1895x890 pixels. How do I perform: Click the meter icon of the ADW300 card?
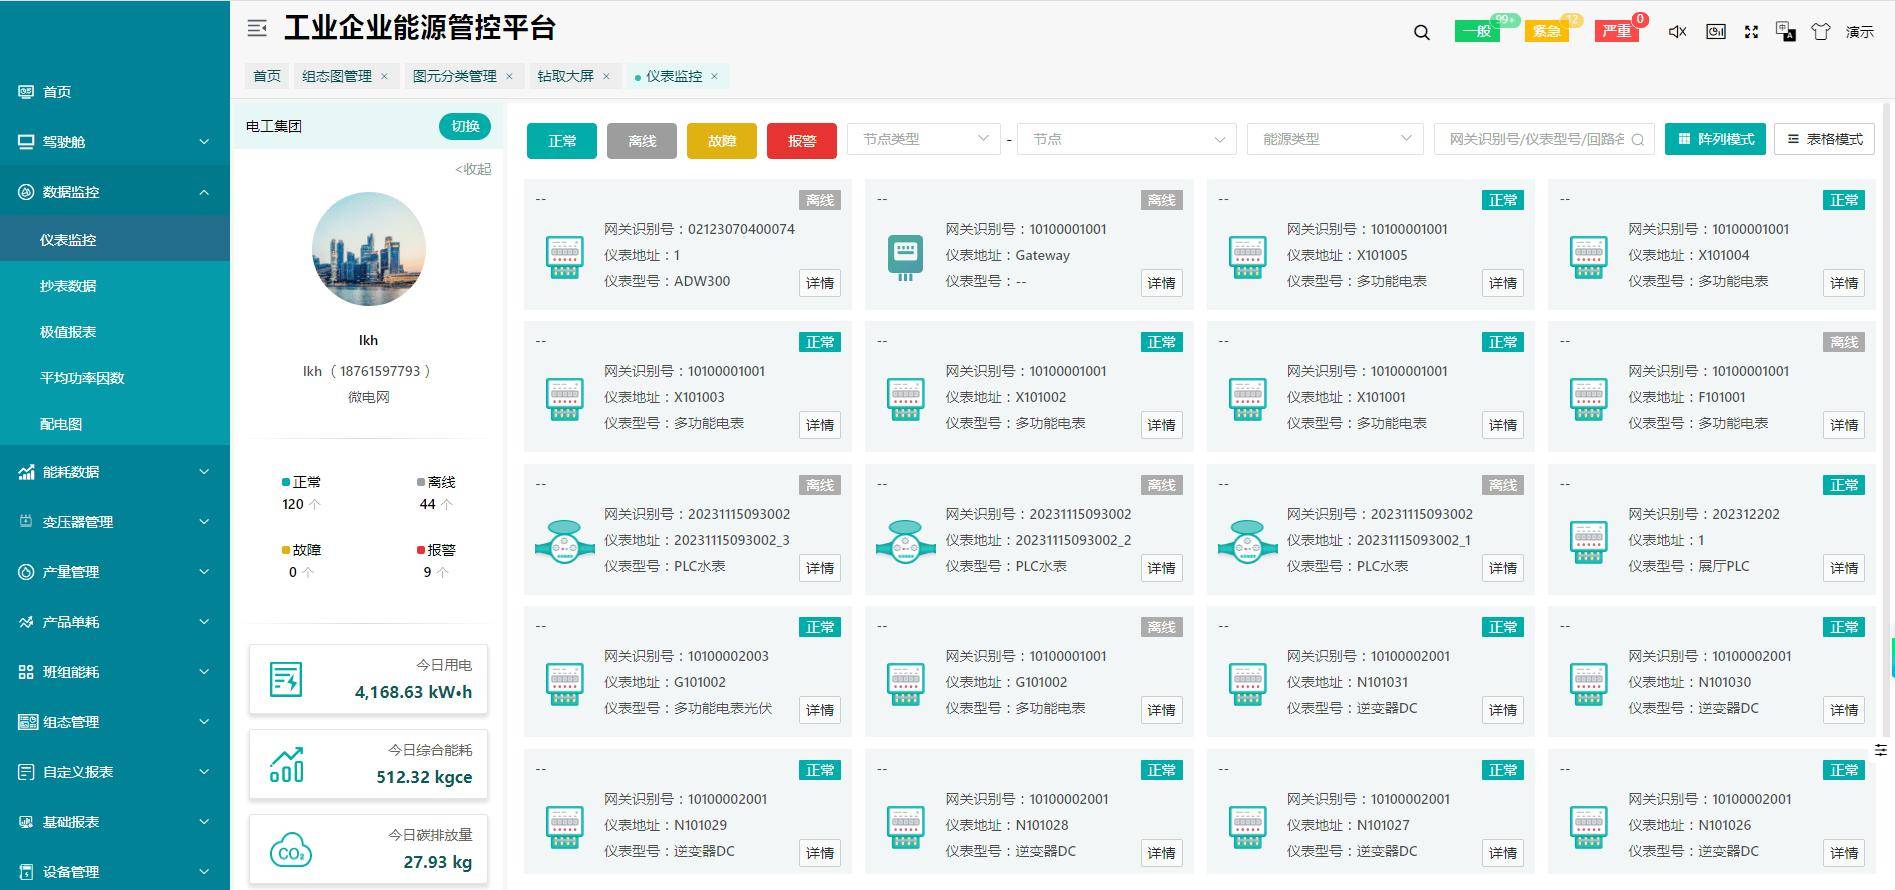(564, 256)
